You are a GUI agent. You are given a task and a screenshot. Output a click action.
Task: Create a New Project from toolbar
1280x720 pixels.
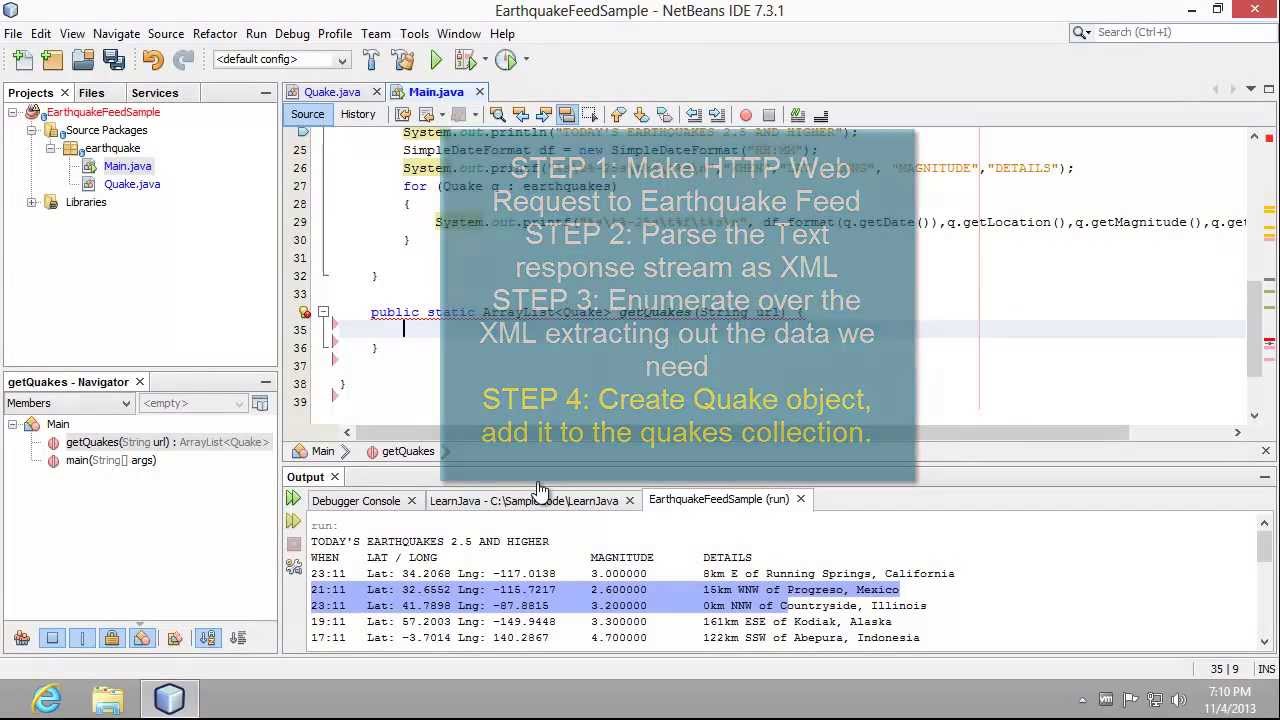[52, 60]
